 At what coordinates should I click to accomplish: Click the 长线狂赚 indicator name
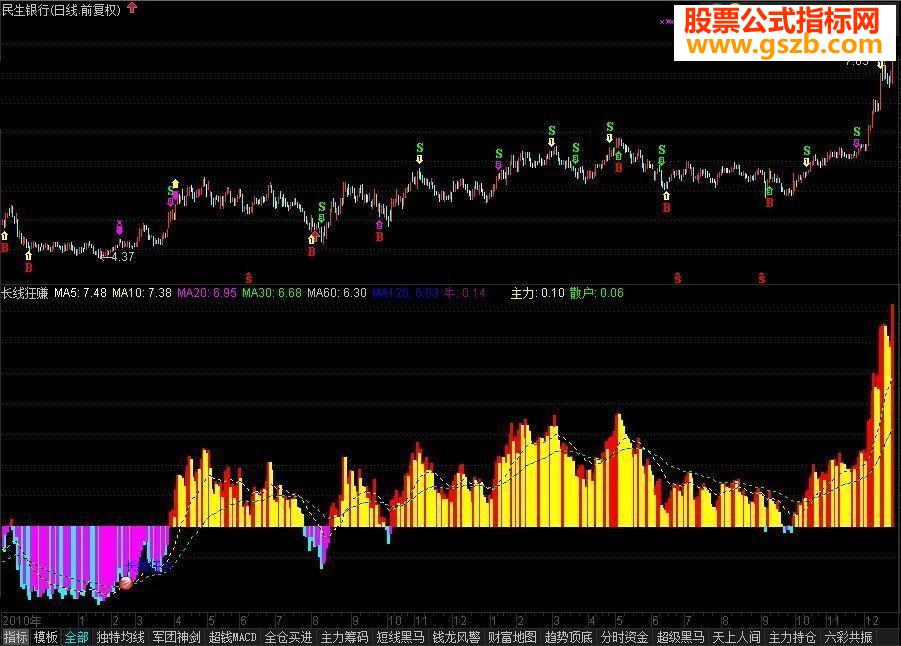[x=25, y=293]
